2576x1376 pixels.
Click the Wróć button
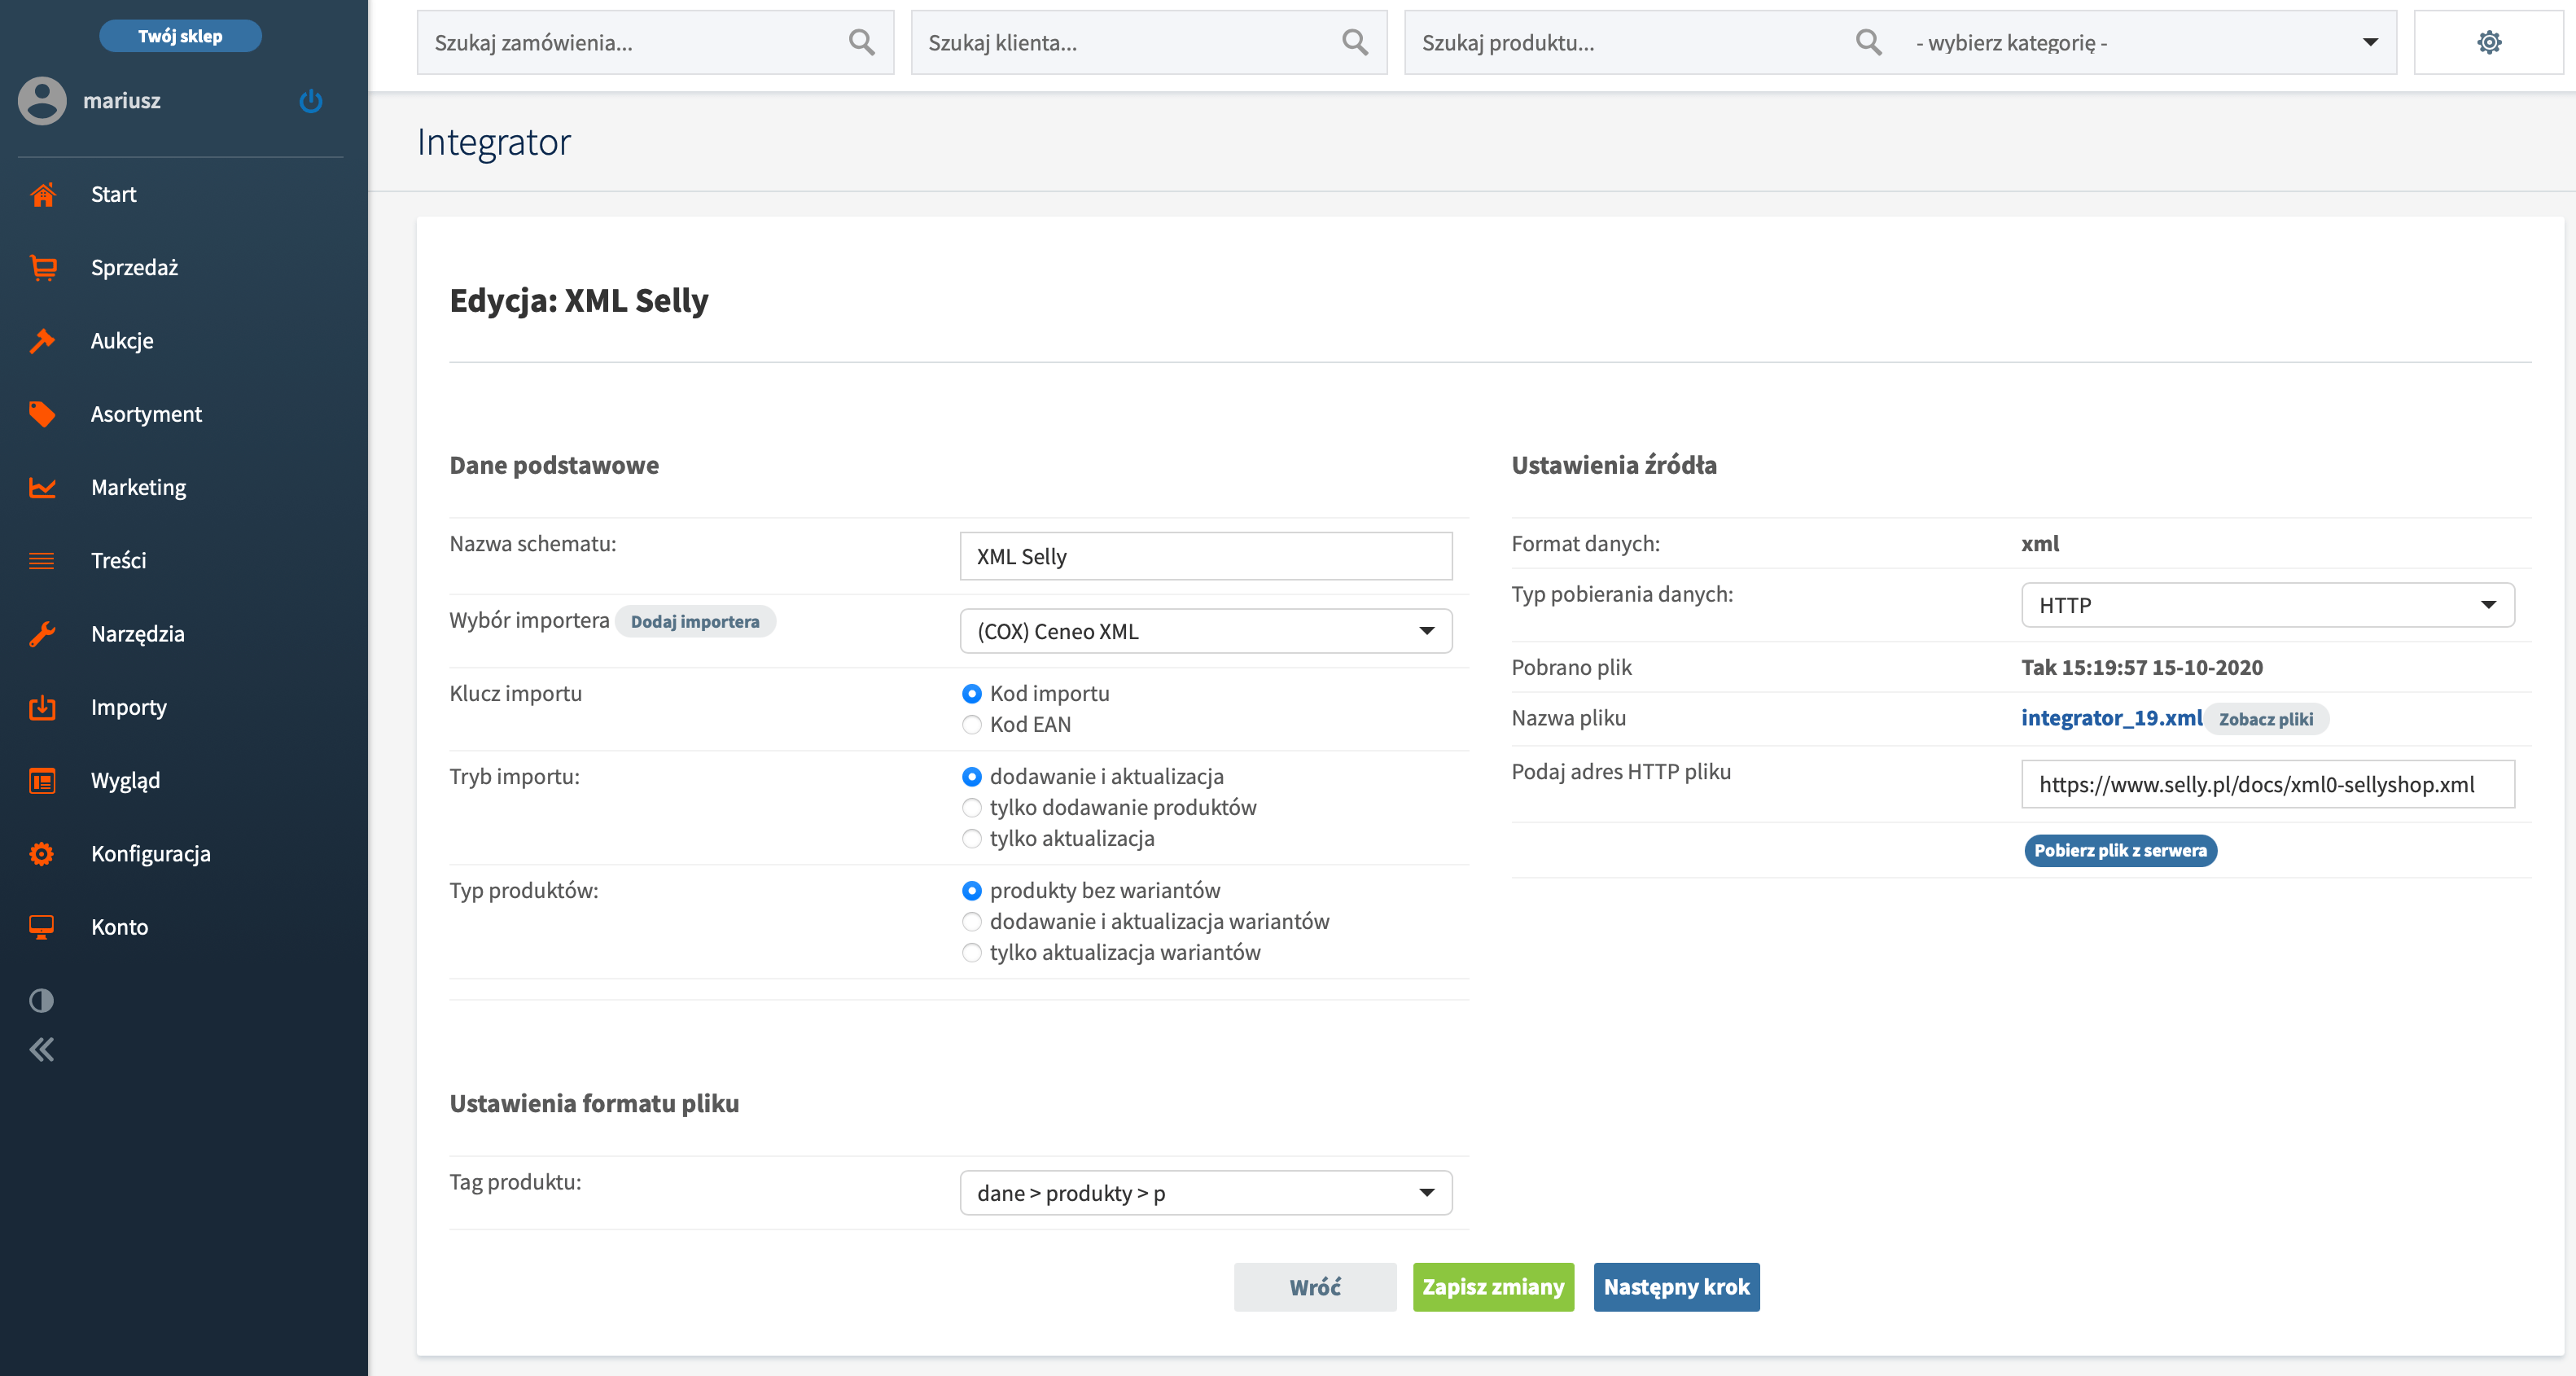[x=1315, y=1287]
